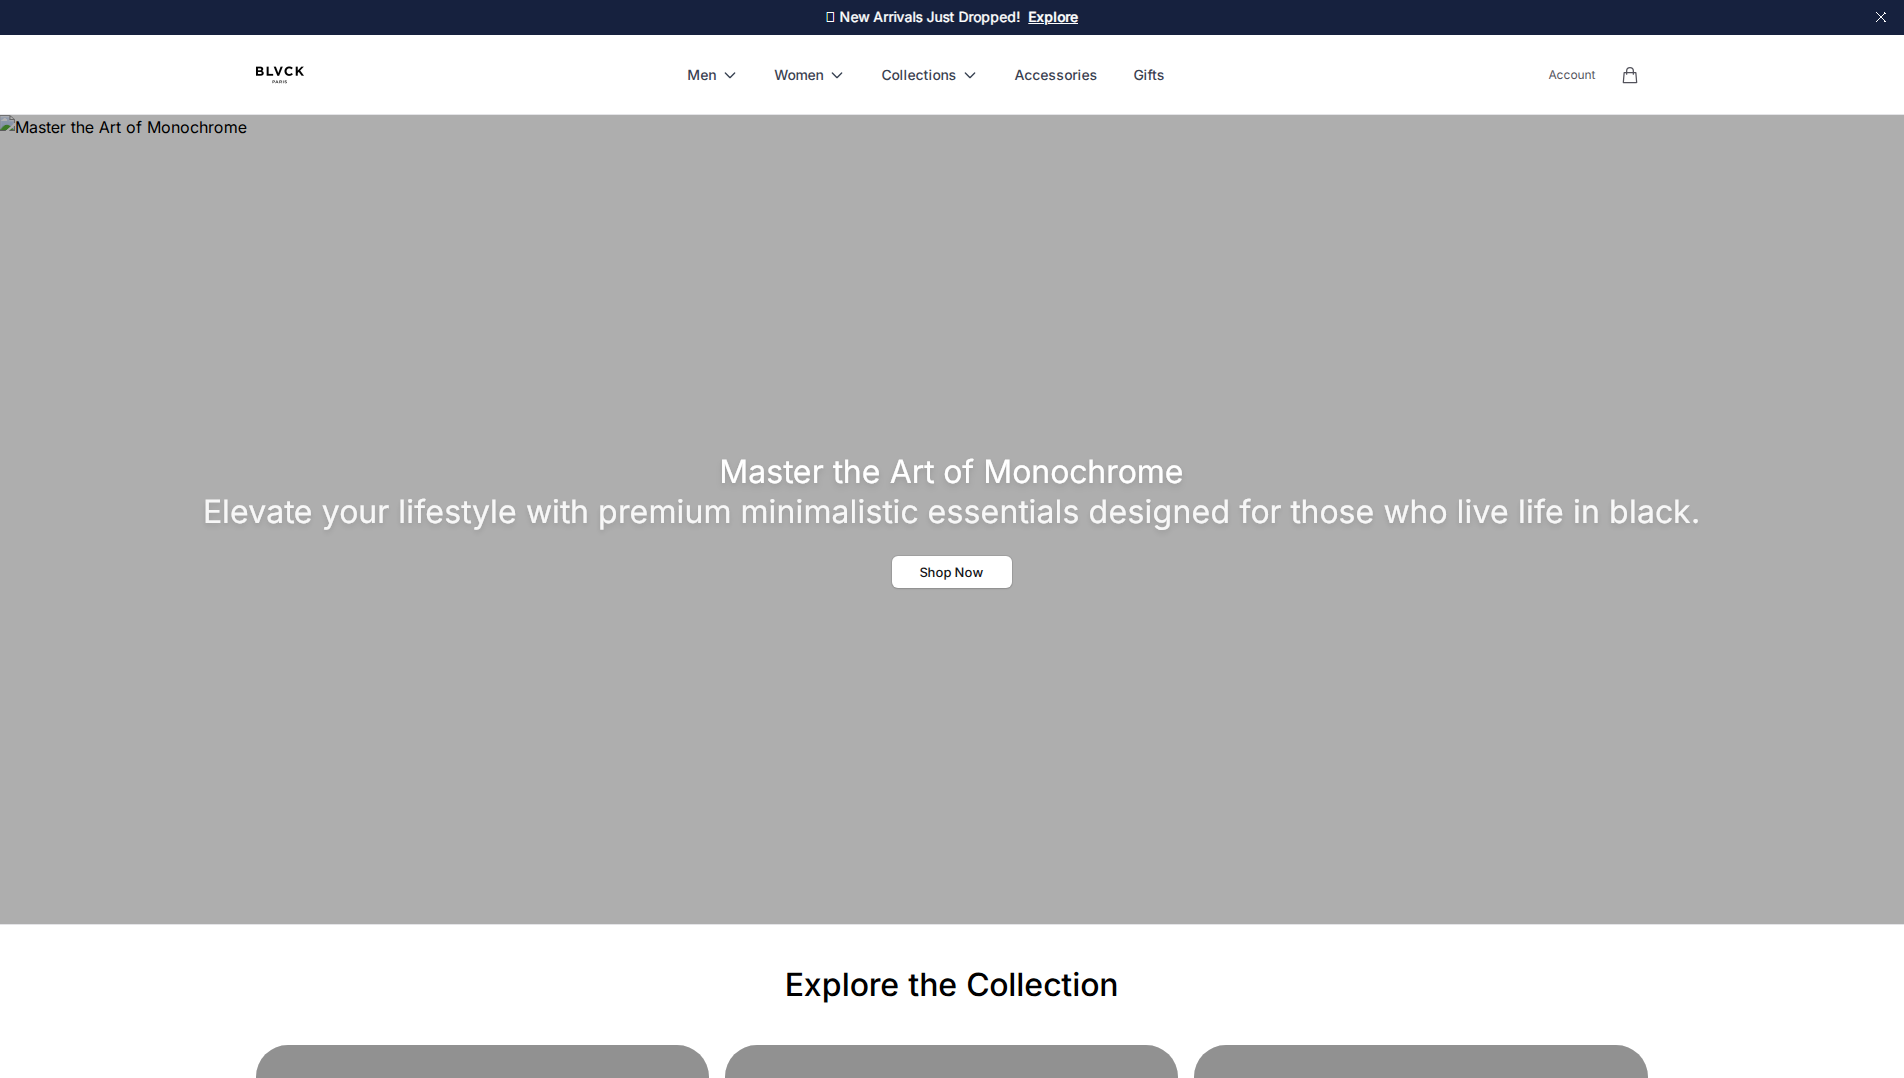Follow the Explore link in banner
The width and height of the screenshot is (1904, 1078).
pos(1053,17)
